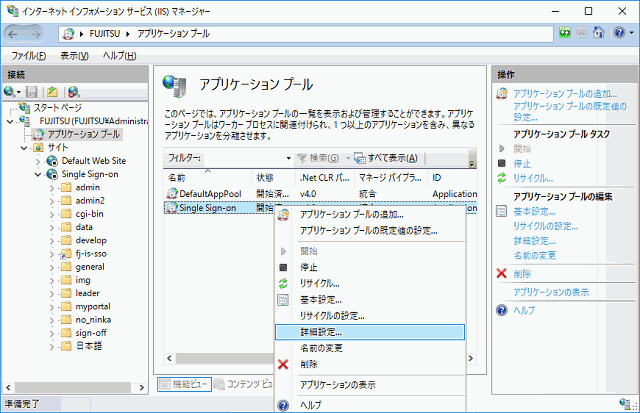The height and width of the screenshot is (413, 640).
Task: Select the Single Sign-on pool row
Action: click(220, 208)
